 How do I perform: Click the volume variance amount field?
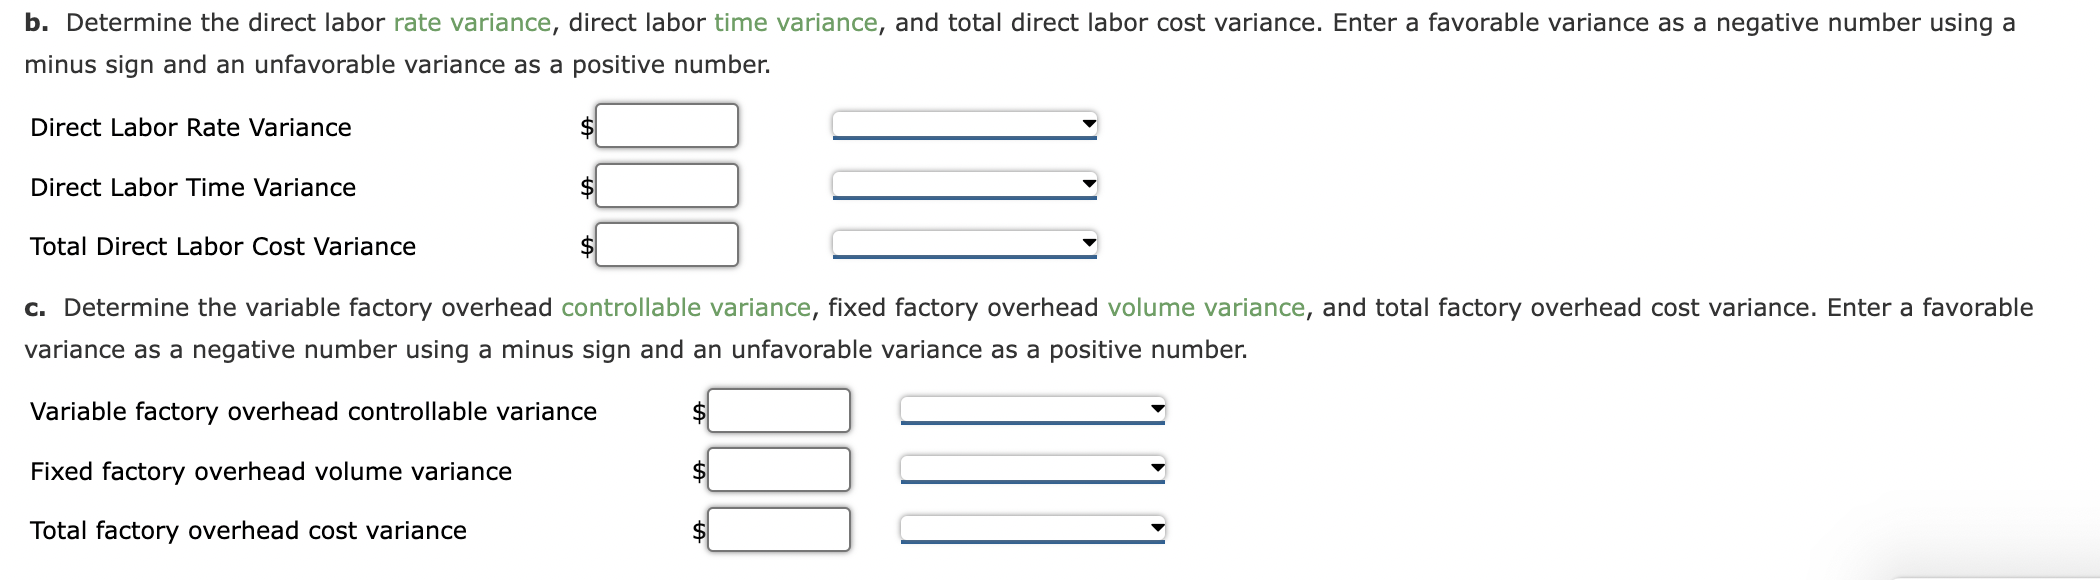(778, 470)
